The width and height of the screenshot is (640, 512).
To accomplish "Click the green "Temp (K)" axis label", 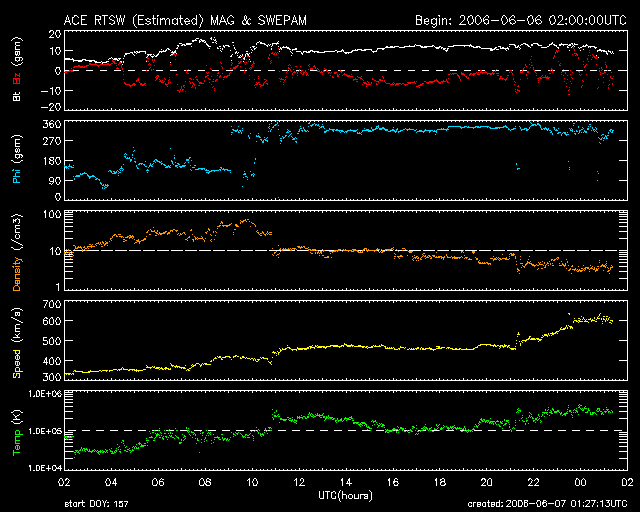I will point(17,432).
